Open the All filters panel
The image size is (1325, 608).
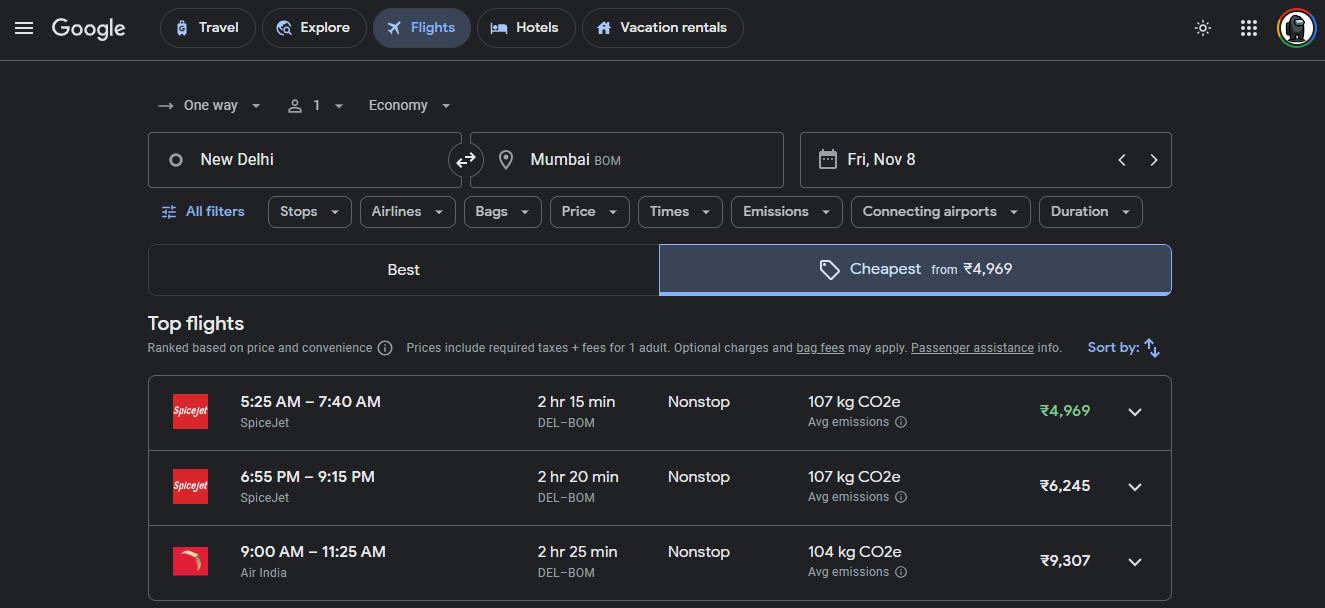point(203,212)
